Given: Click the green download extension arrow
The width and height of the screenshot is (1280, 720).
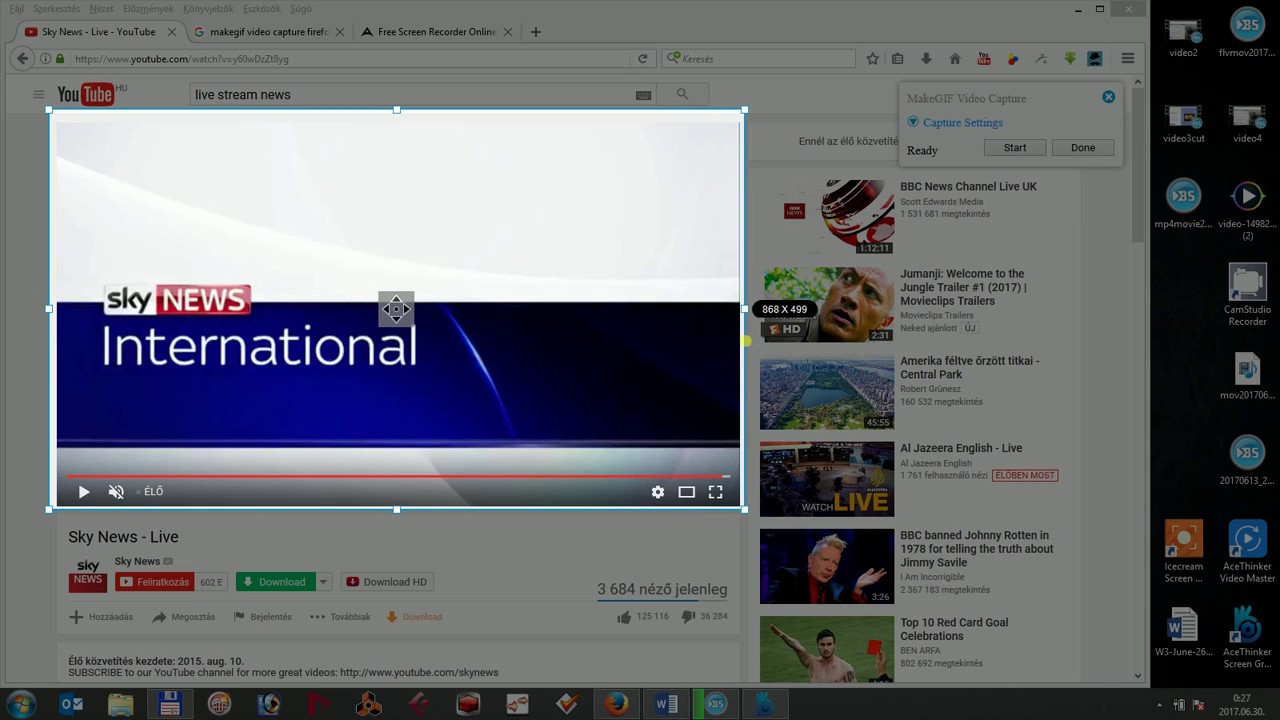Looking at the screenshot, I should [1070, 59].
